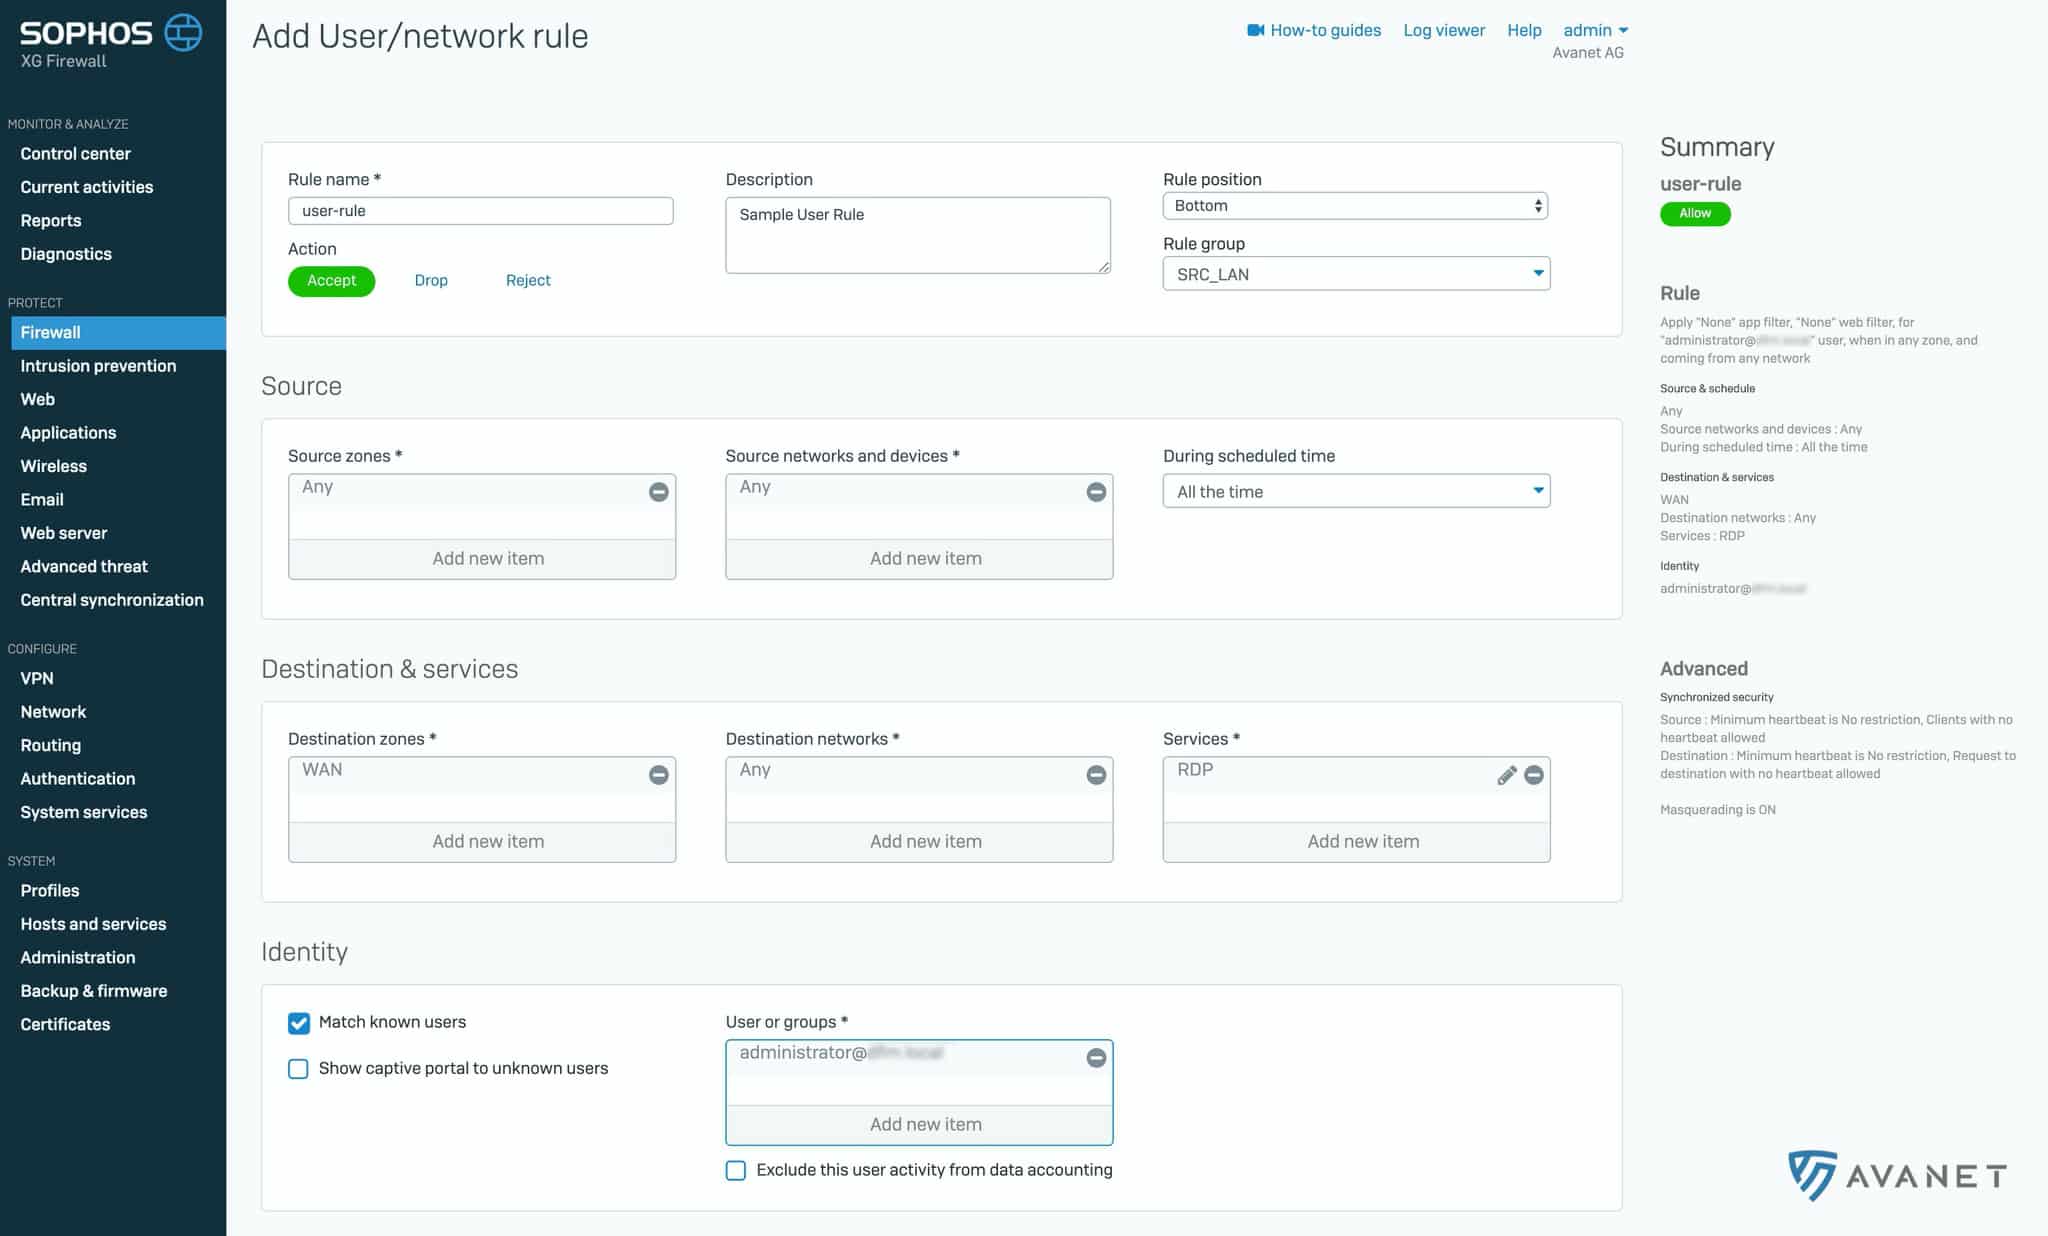Screen dimensions: 2048x1236
Task: Open the How-to guides link
Action: click(x=1325, y=30)
